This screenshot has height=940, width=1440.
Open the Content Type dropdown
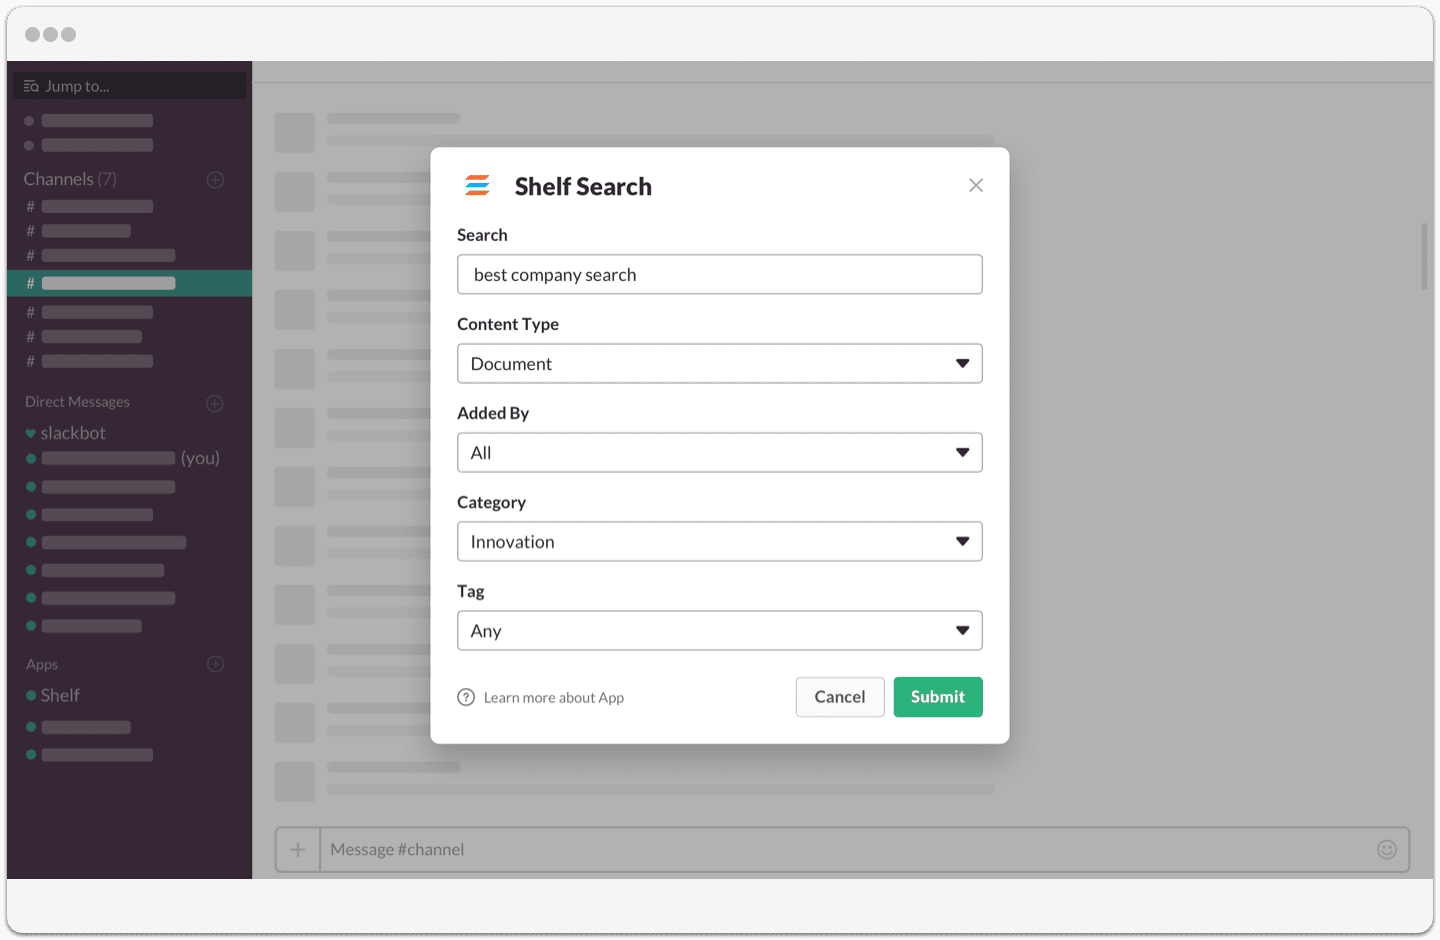click(719, 363)
